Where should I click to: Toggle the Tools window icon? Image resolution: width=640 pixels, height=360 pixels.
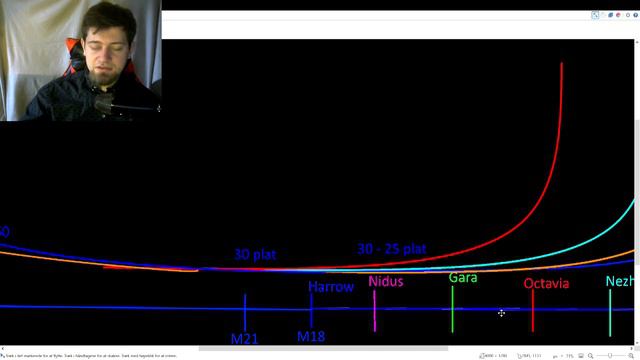(x=595, y=15)
